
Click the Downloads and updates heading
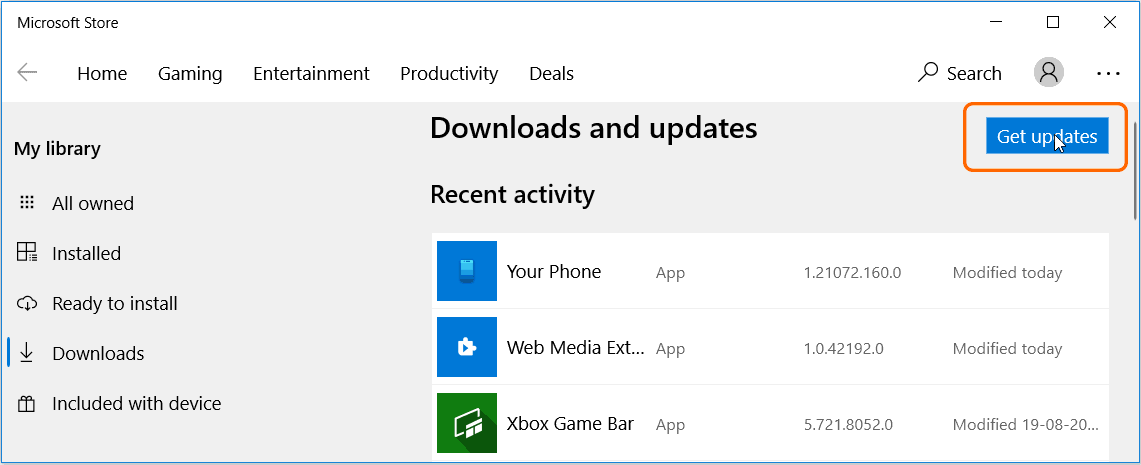click(594, 129)
